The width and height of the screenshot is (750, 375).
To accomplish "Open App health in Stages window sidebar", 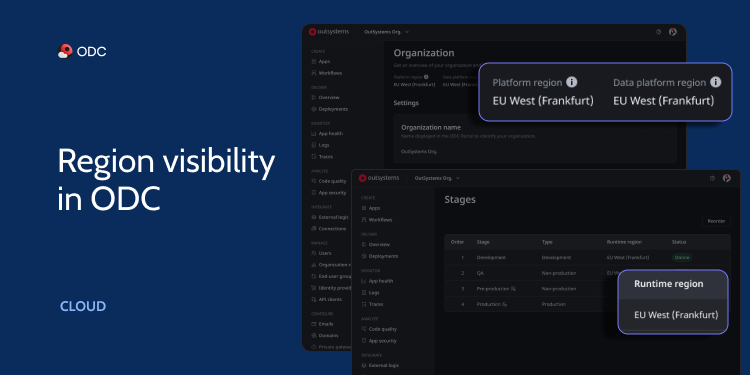I will coord(377,281).
